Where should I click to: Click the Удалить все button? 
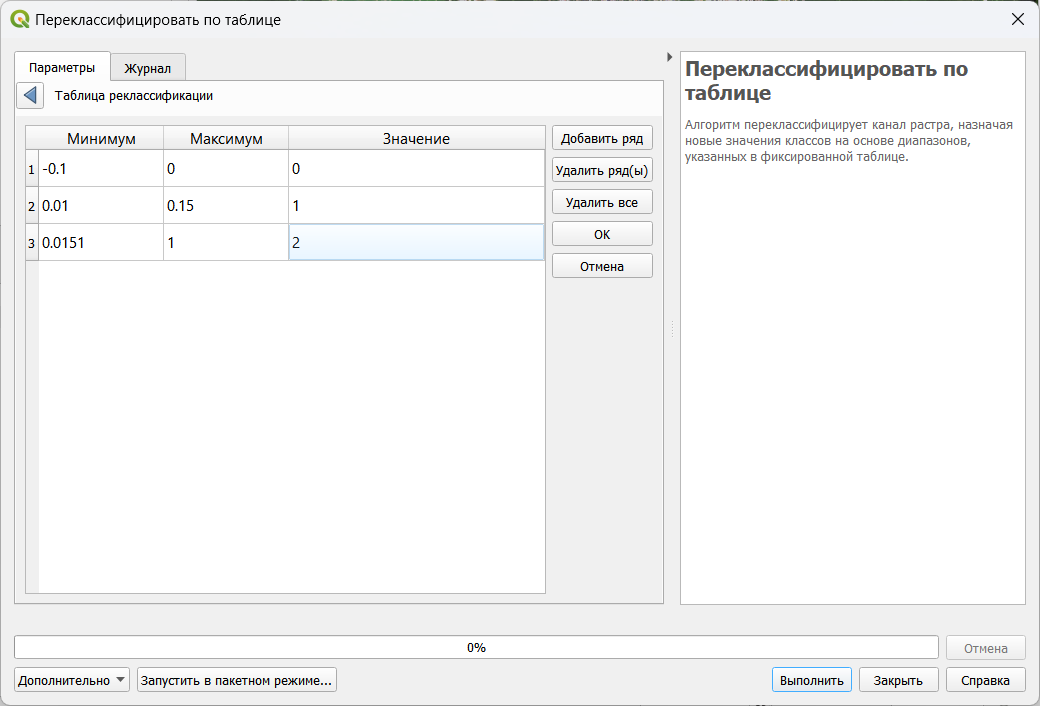[x=602, y=202]
